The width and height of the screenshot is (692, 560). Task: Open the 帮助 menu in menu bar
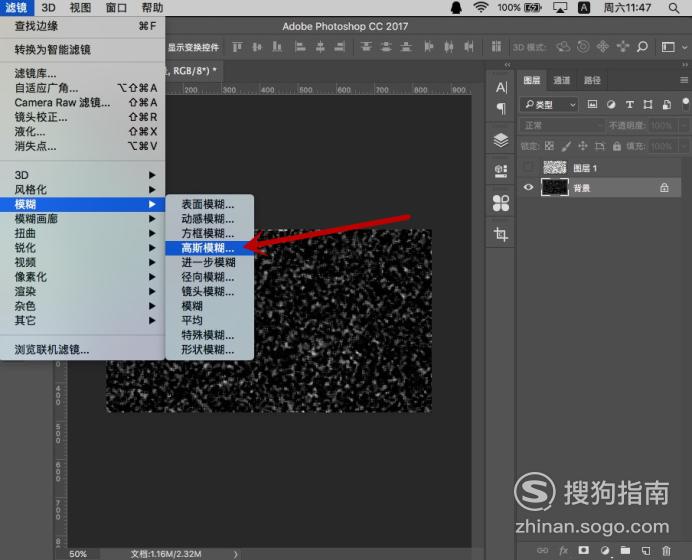pos(152,8)
